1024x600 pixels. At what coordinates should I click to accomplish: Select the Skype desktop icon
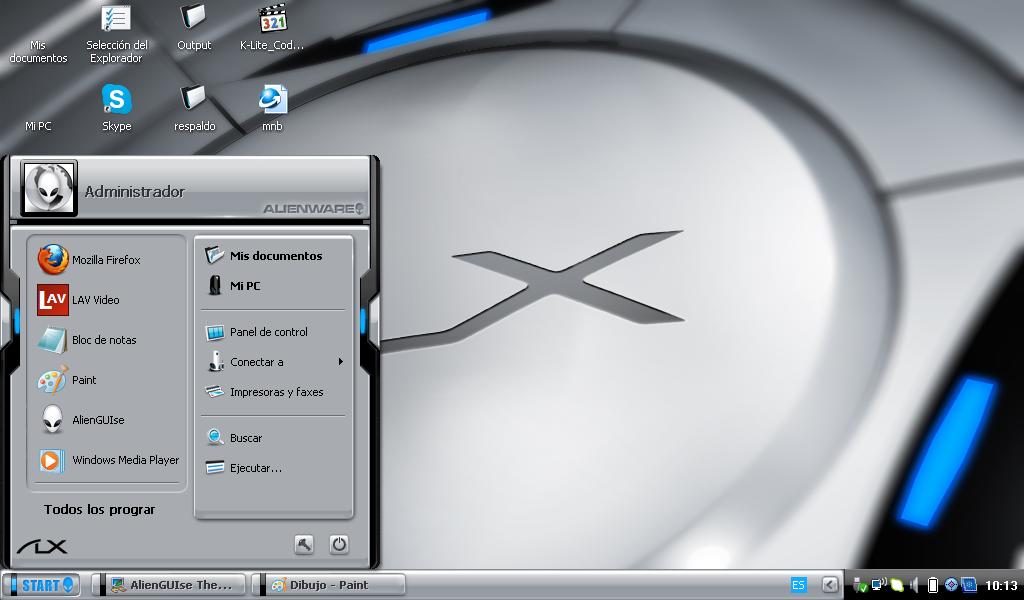(x=116, y=108)
